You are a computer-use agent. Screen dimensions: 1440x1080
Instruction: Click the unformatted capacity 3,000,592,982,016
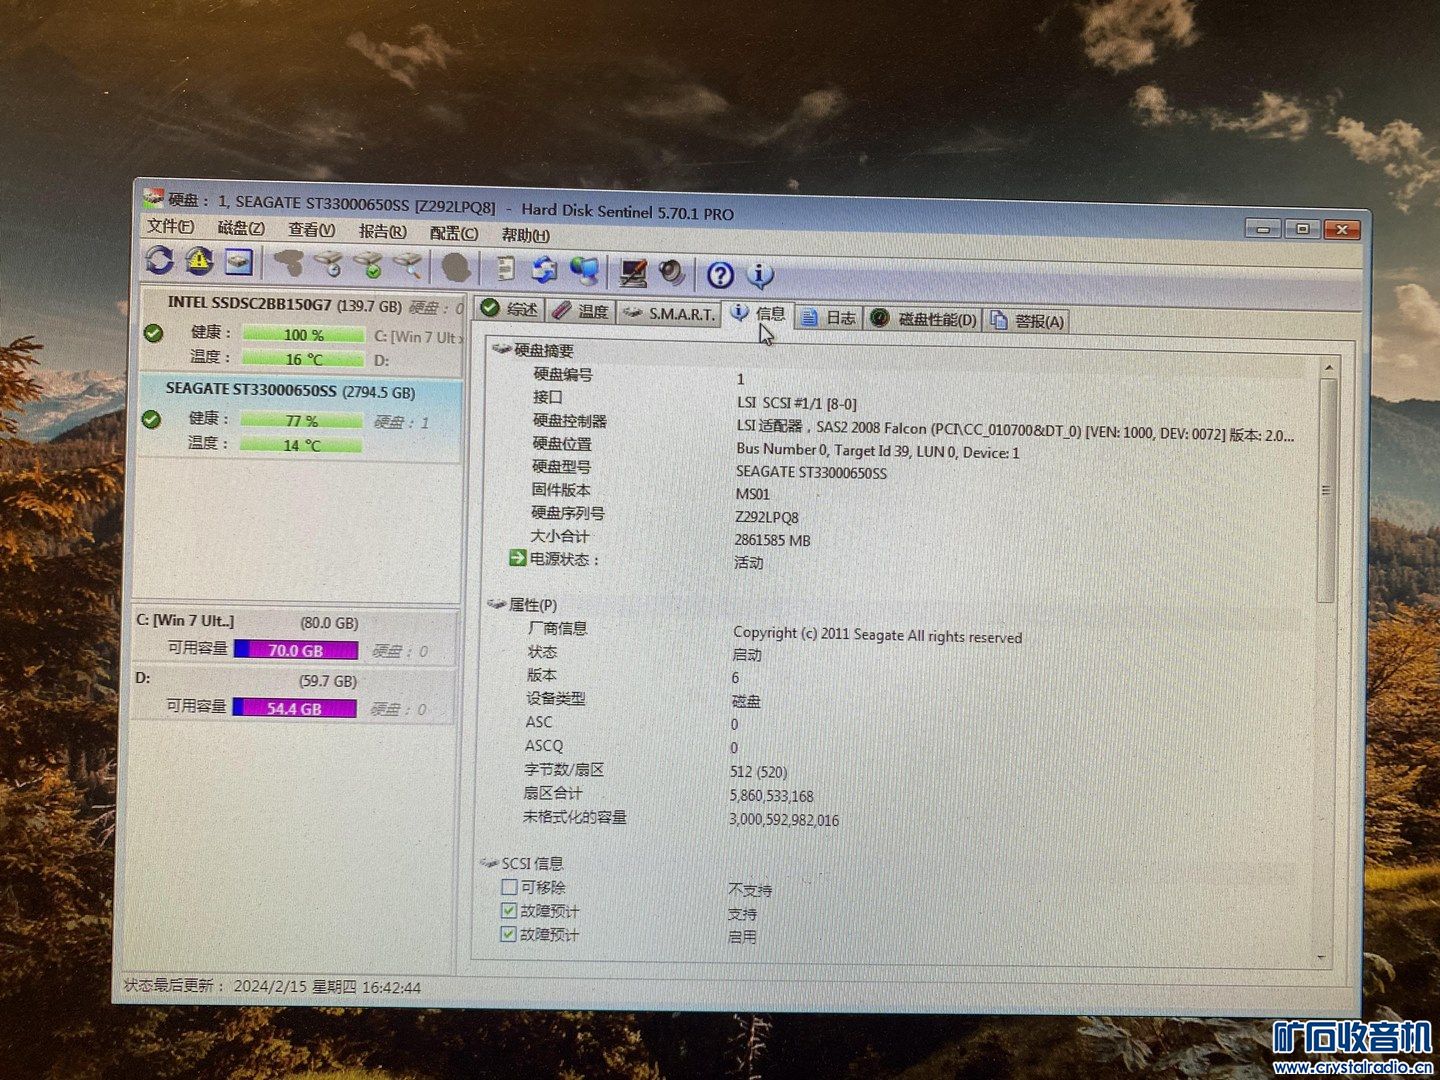(x=784, y=820)
